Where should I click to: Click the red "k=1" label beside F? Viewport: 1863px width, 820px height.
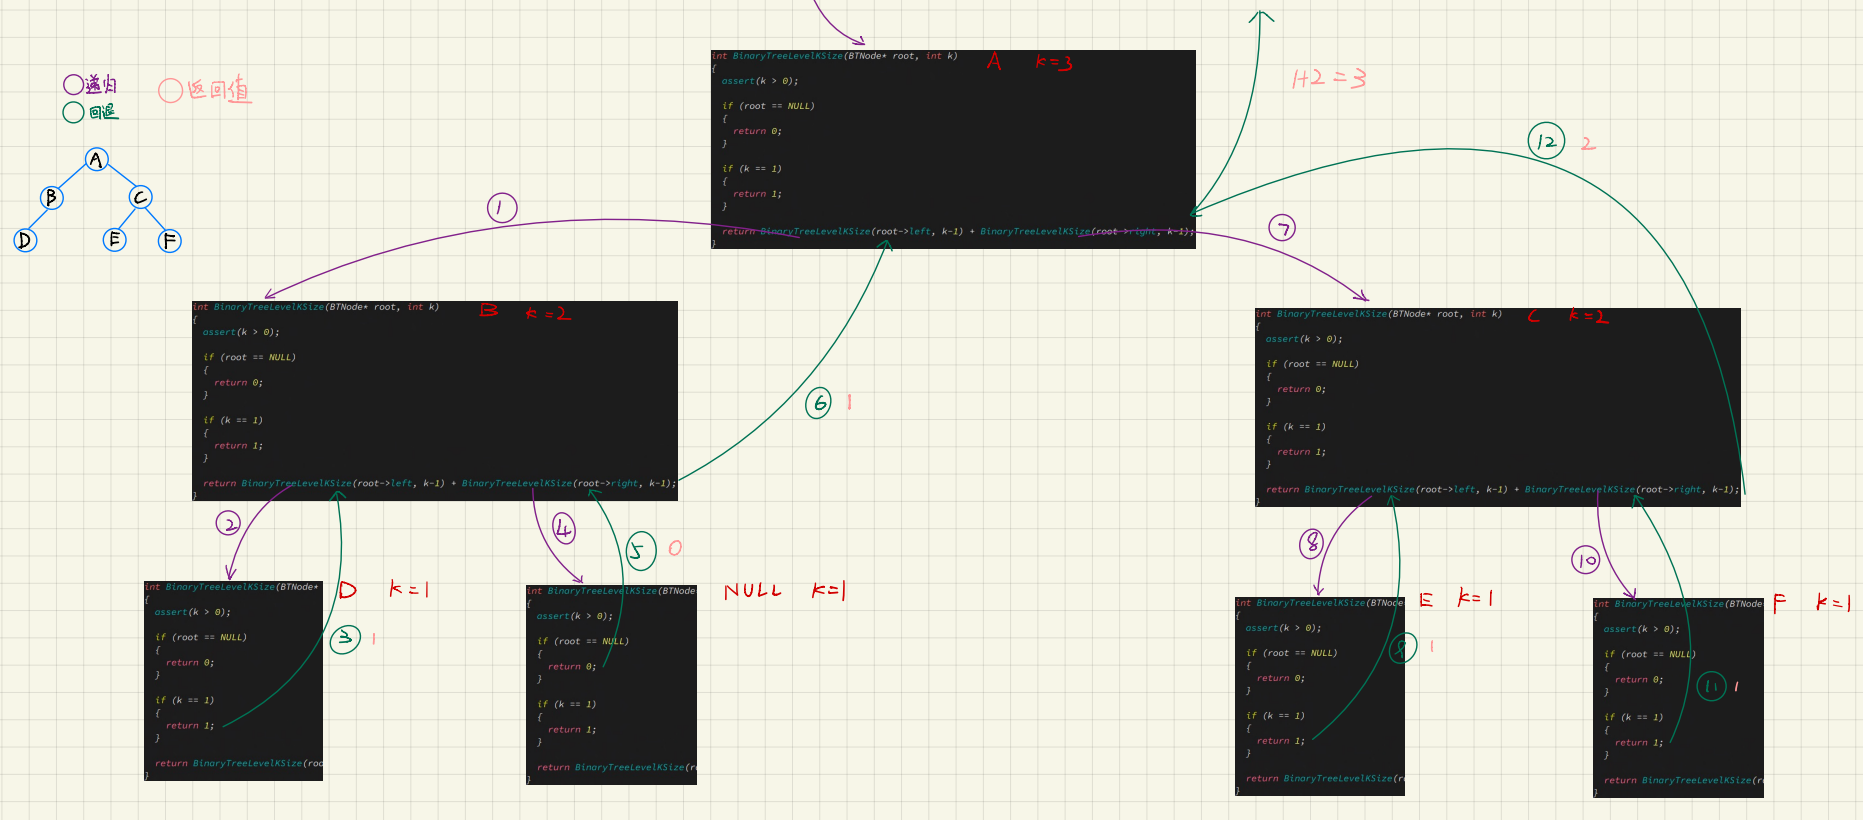(1833, 602)
